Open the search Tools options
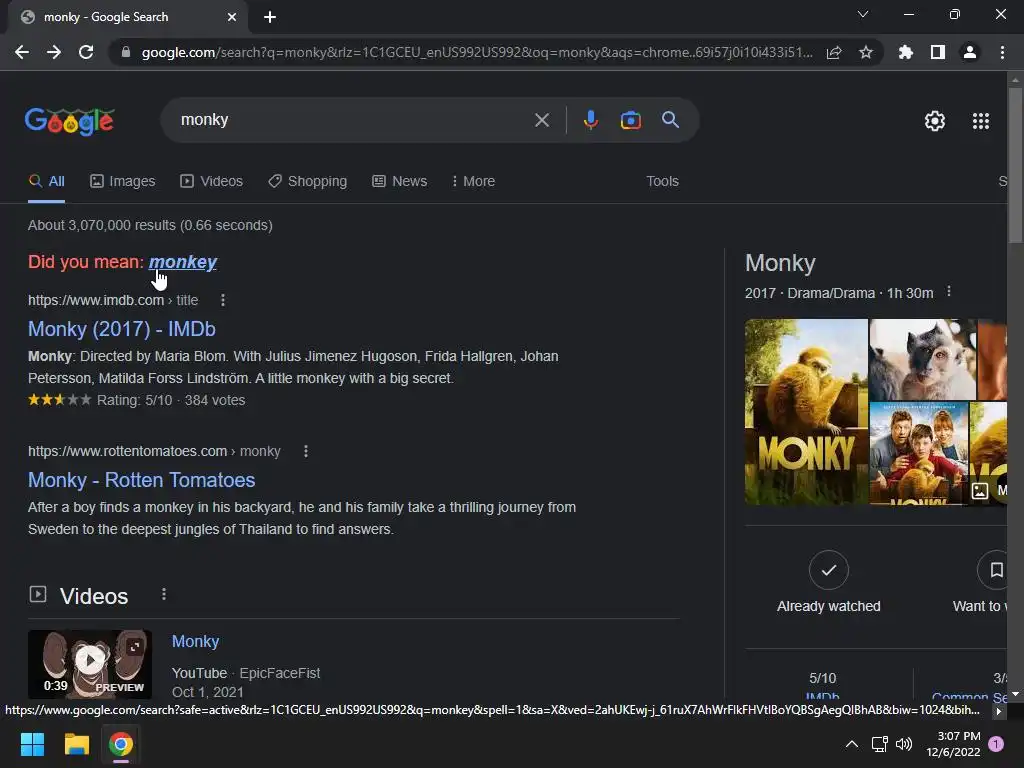1024x768 pixels. pos(662,182)
